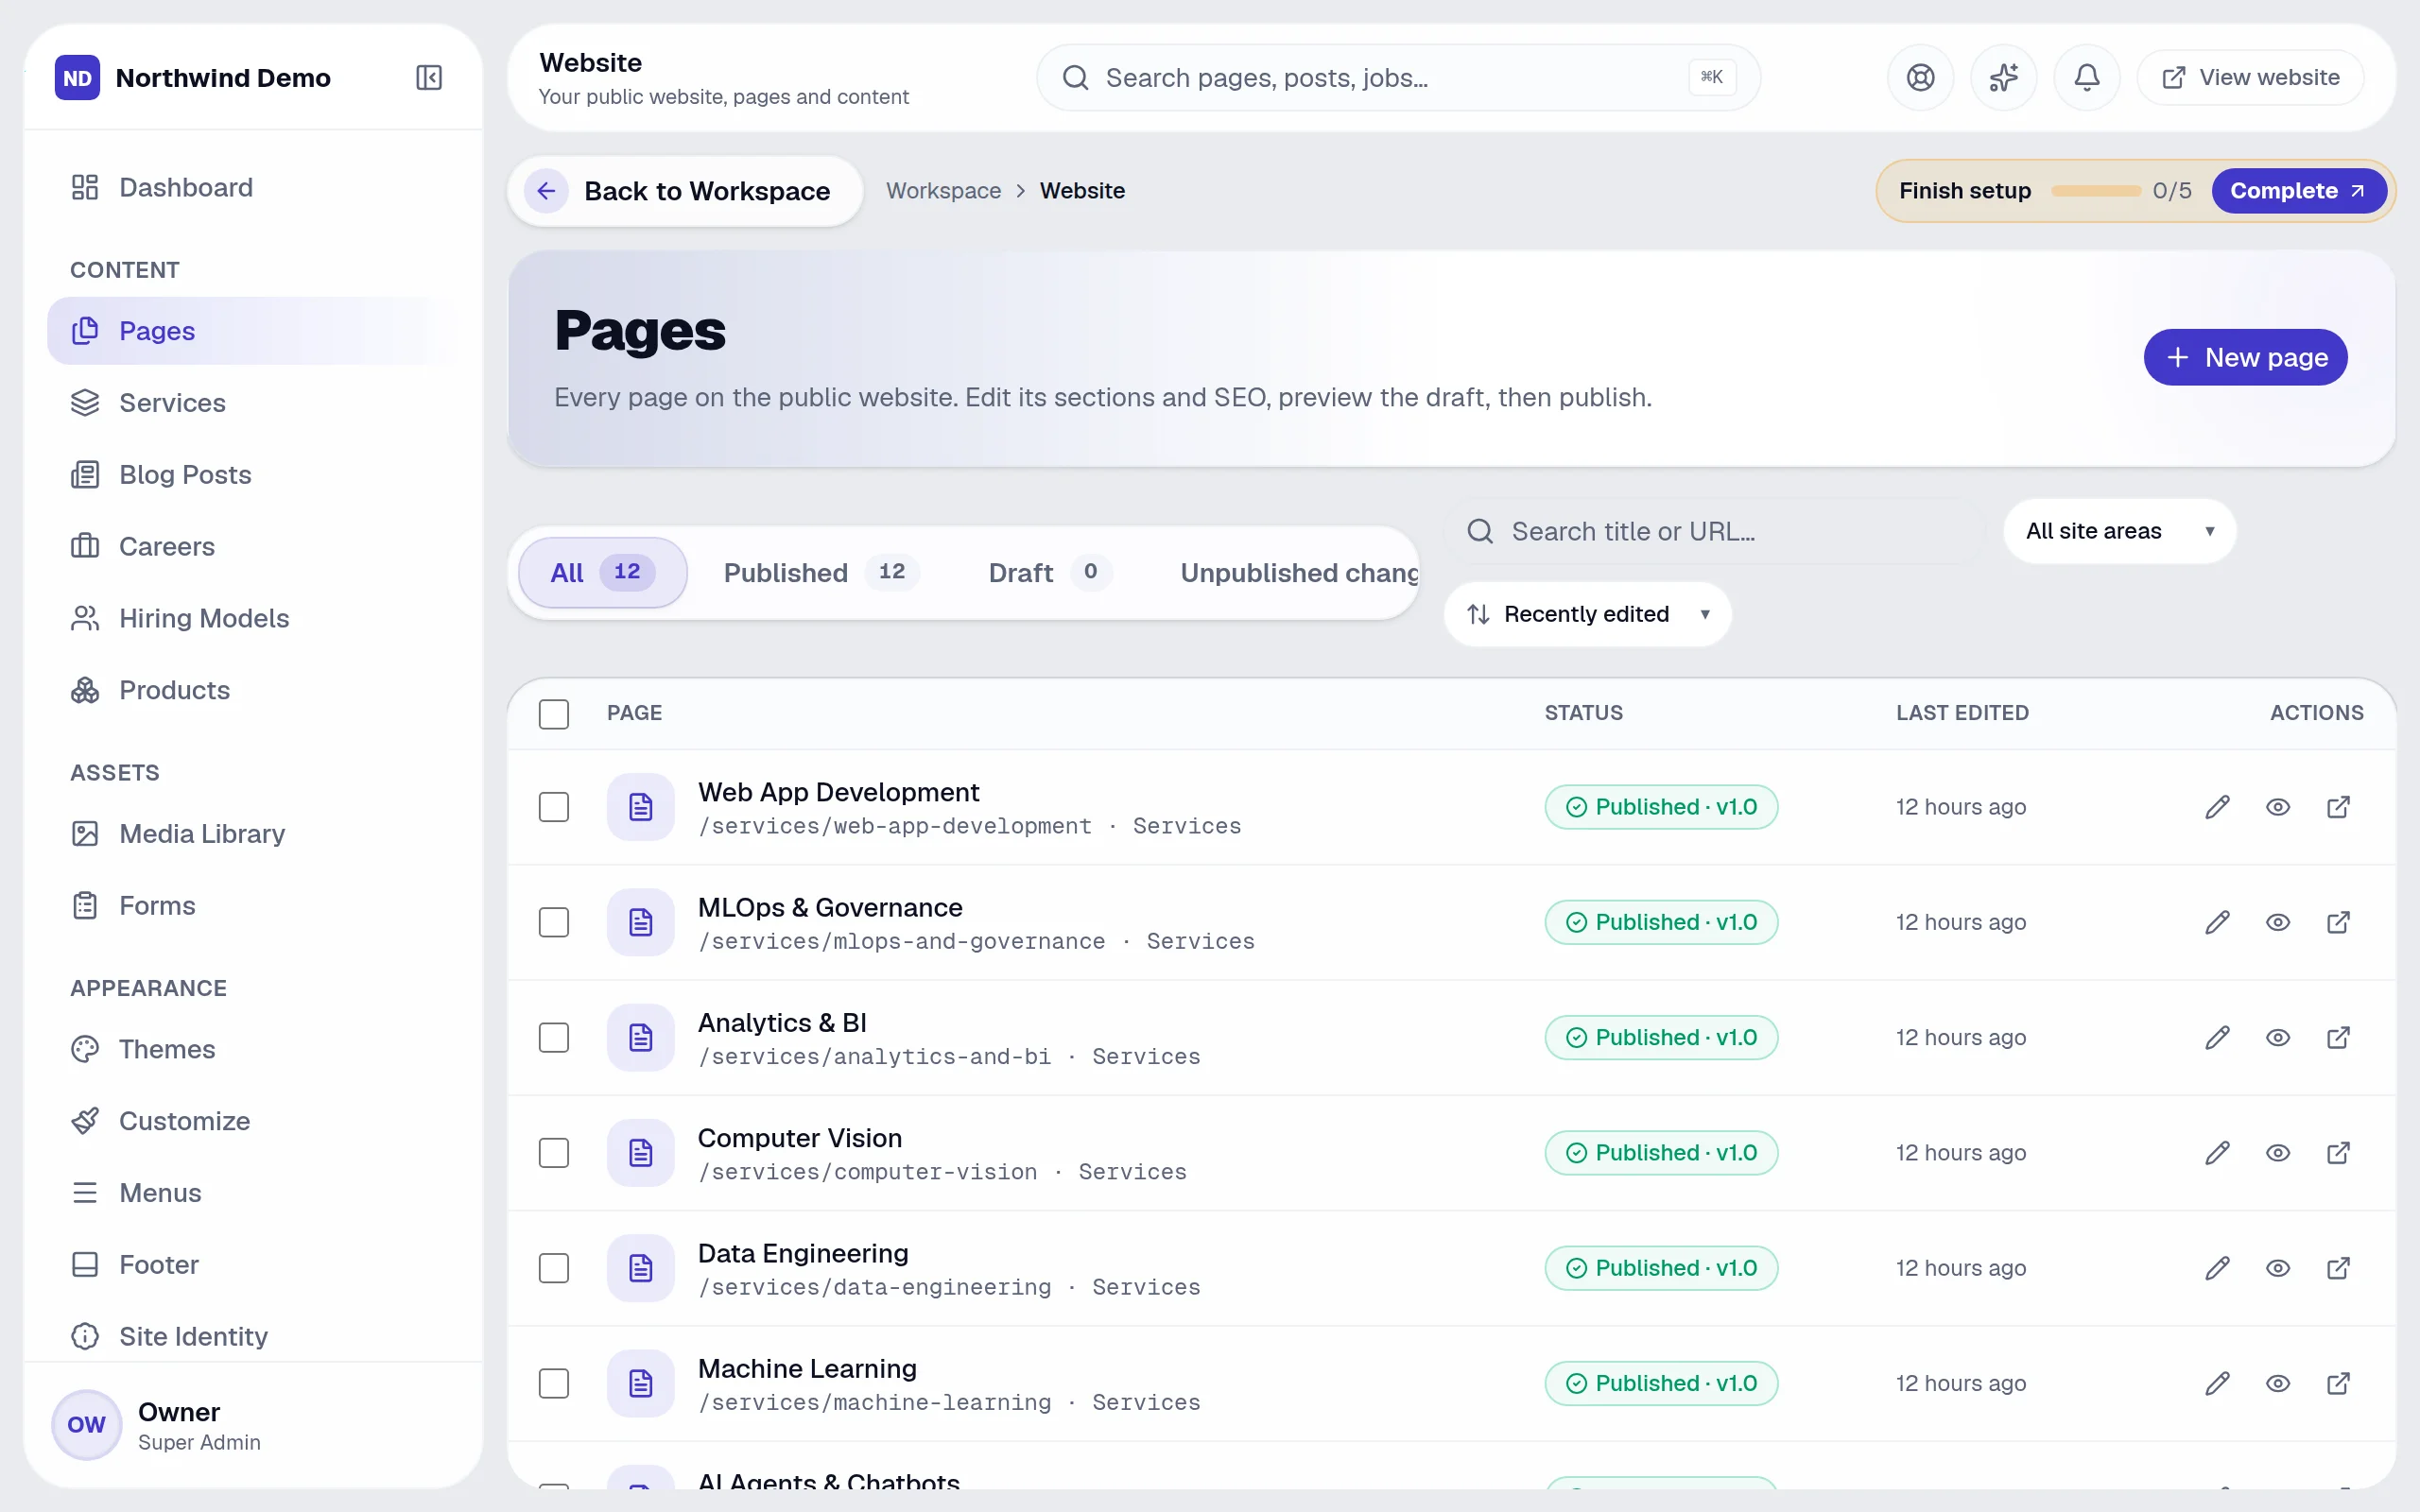Screen dimensions: 2420x1512
Task: Check the select-all pages checkbox
Action: click(x=553, y=713)
